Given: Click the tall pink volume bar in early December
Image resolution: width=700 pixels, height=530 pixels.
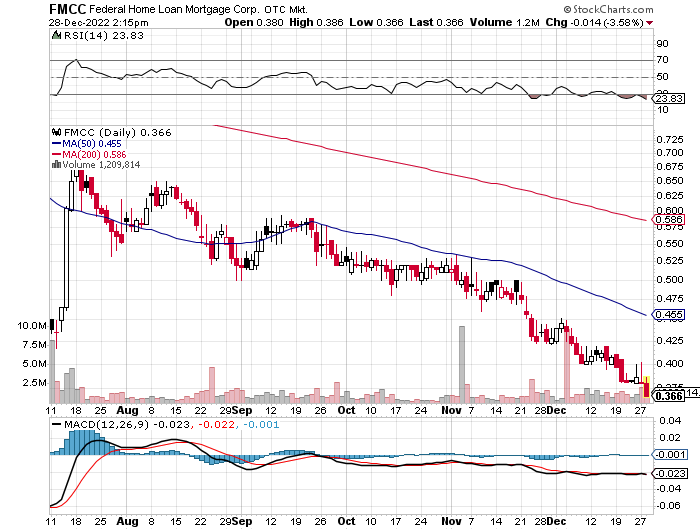Looking at the screenshot, I should (x=567, y=365).
